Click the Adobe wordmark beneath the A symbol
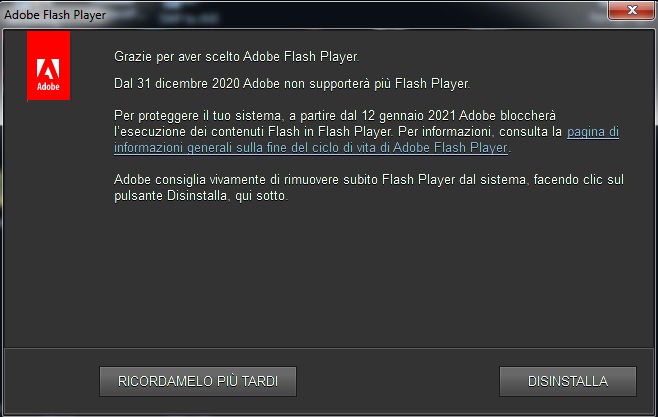 click(48, 86)
